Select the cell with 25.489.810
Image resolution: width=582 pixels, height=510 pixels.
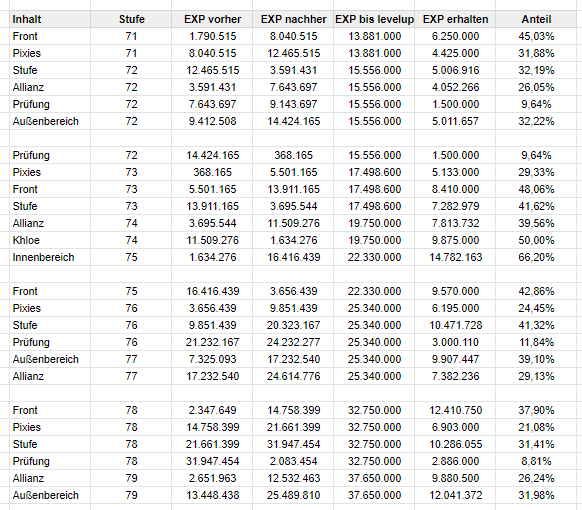293,495
